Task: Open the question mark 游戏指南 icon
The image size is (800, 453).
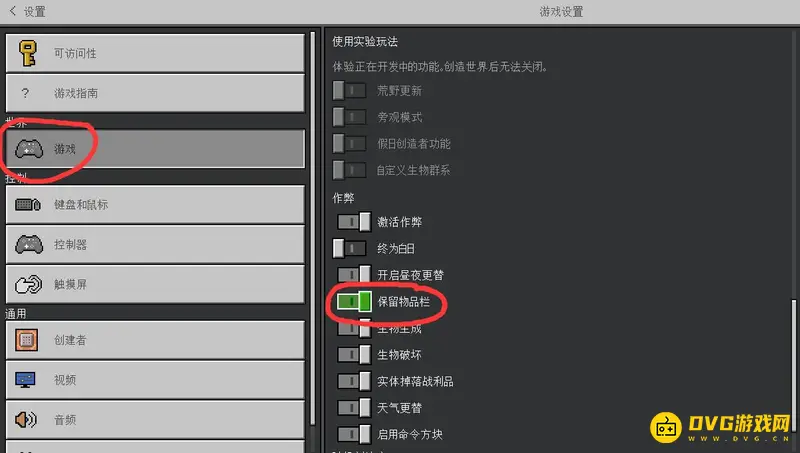Action: click(25, 93)
